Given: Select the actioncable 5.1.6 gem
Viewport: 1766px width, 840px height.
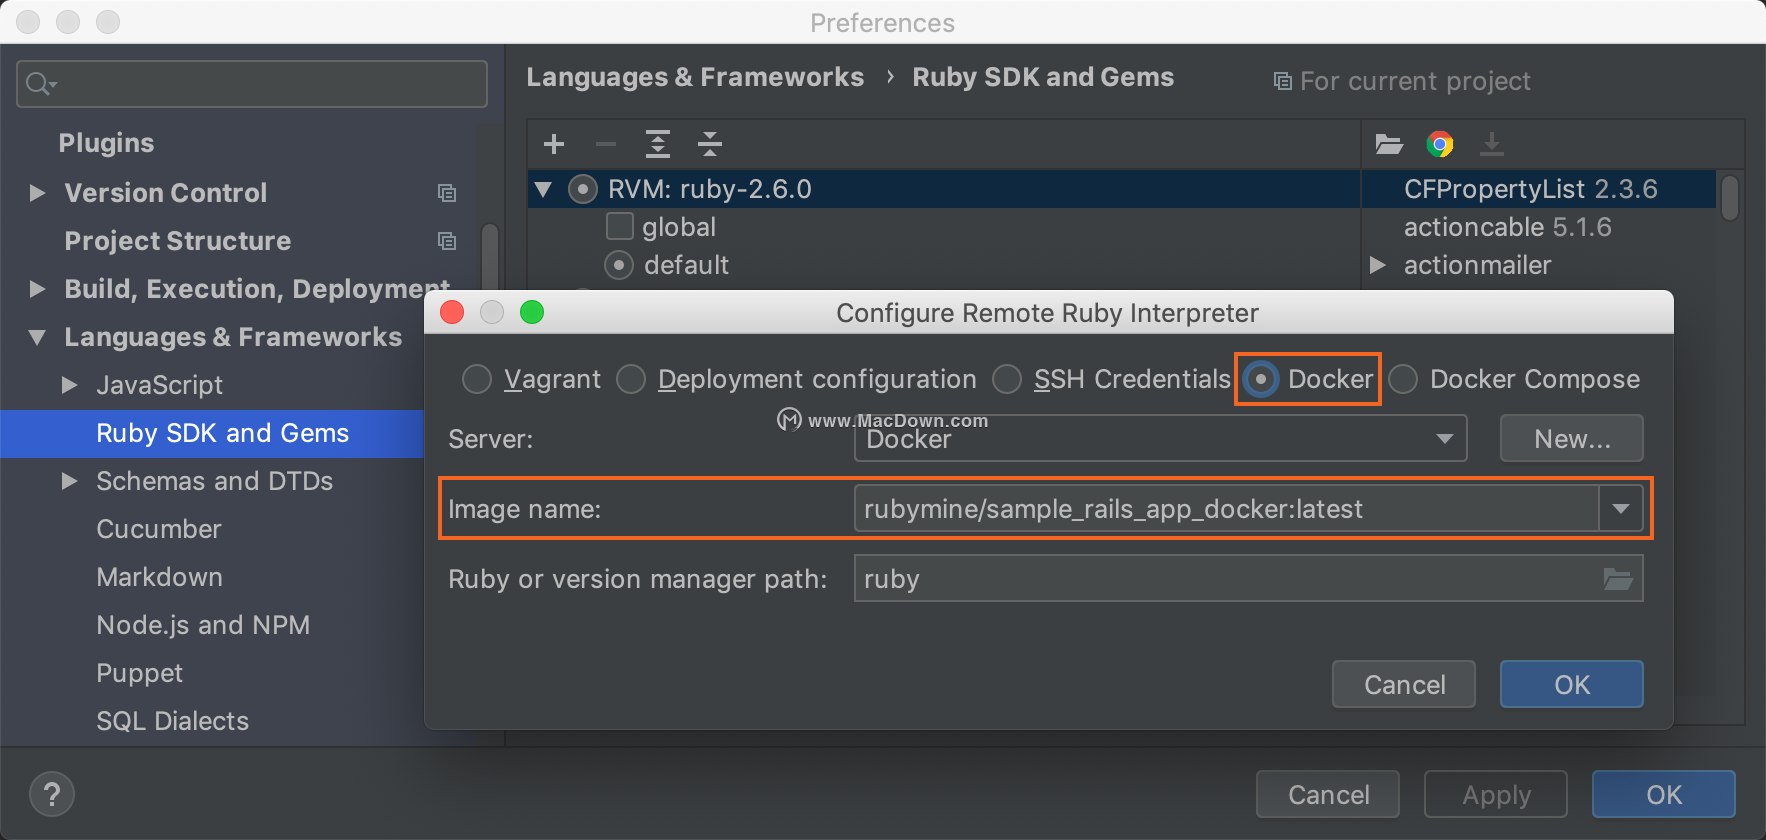Looking at the screenshot, I should point(1507,227).
